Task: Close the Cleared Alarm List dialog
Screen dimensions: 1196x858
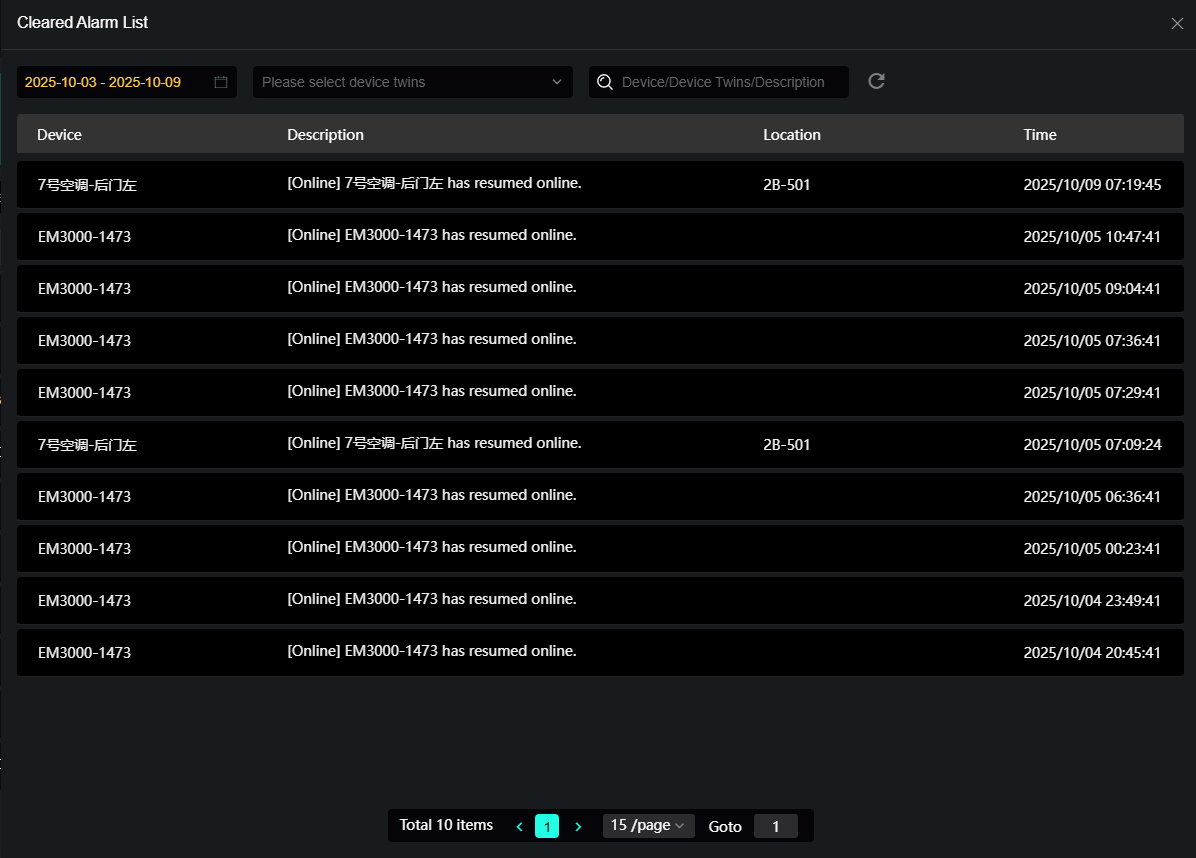Action: 1176,23
